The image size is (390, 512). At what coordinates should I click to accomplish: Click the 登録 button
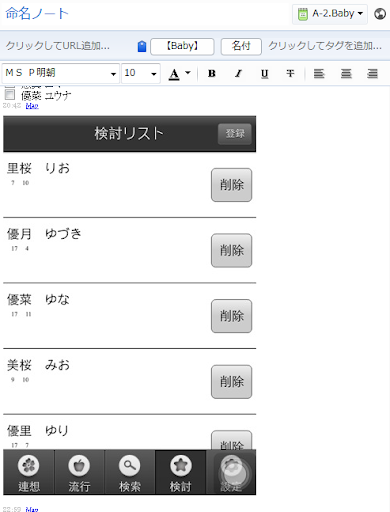pos(235,134)
